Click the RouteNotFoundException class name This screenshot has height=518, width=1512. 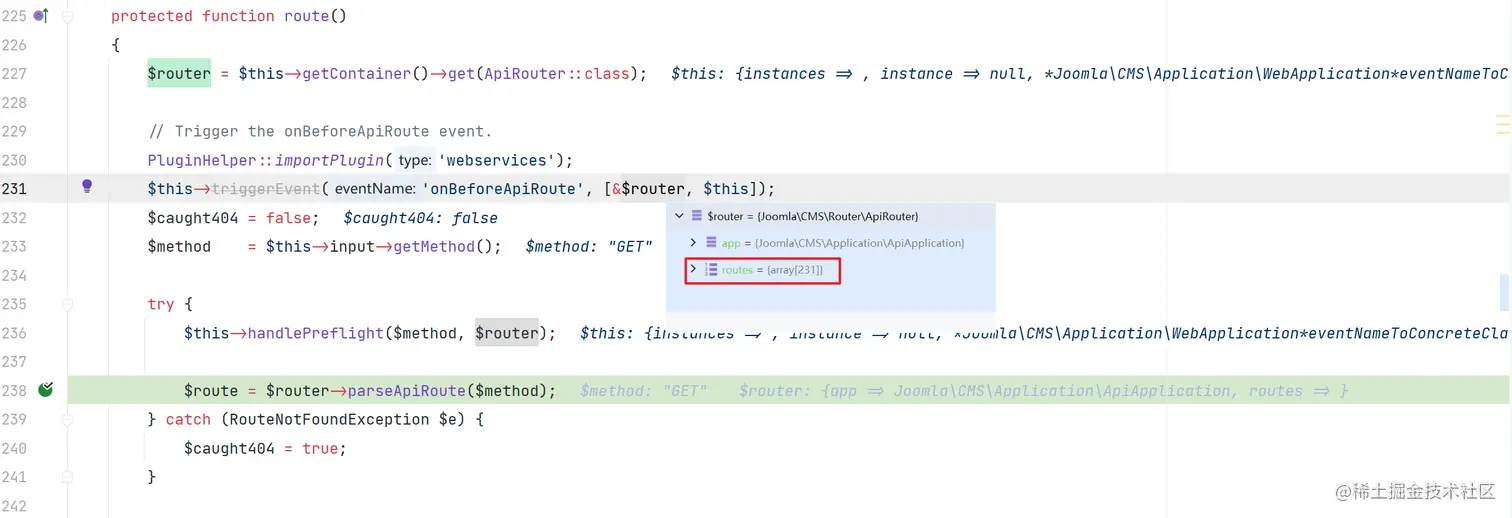329,420
